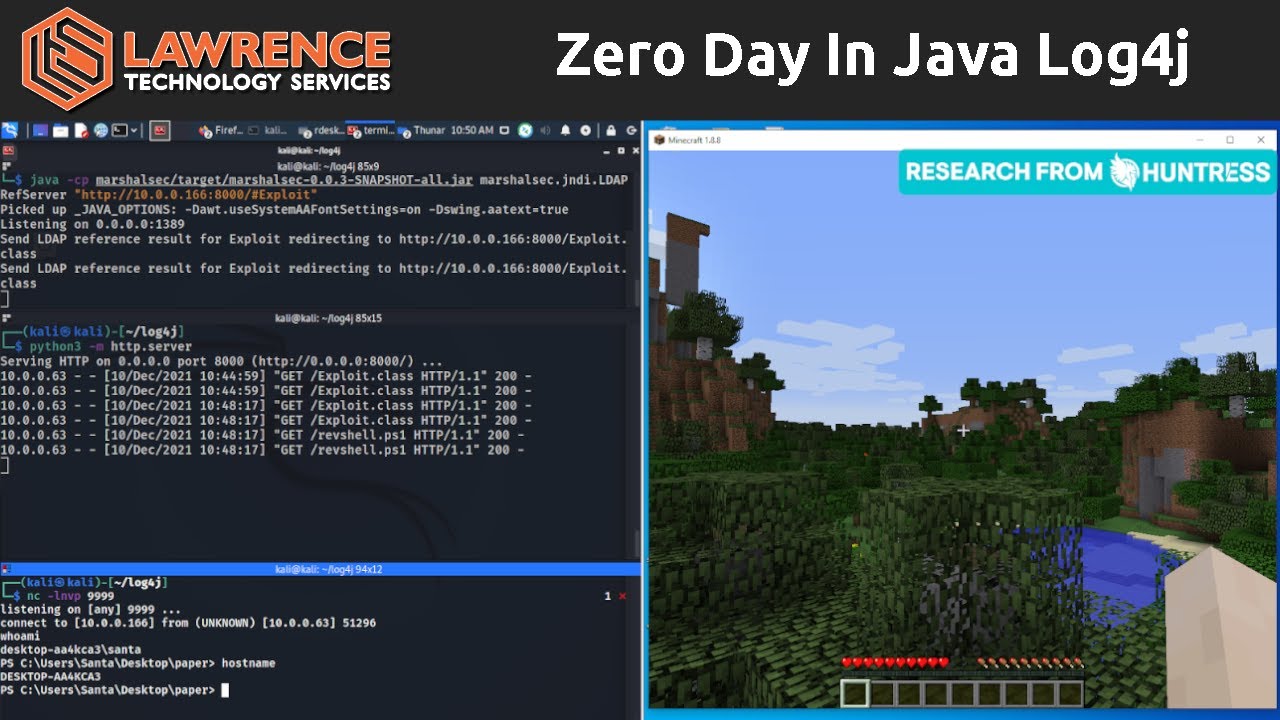Click the 'nc -lnvp 9999' command

(x=72, y=595)
